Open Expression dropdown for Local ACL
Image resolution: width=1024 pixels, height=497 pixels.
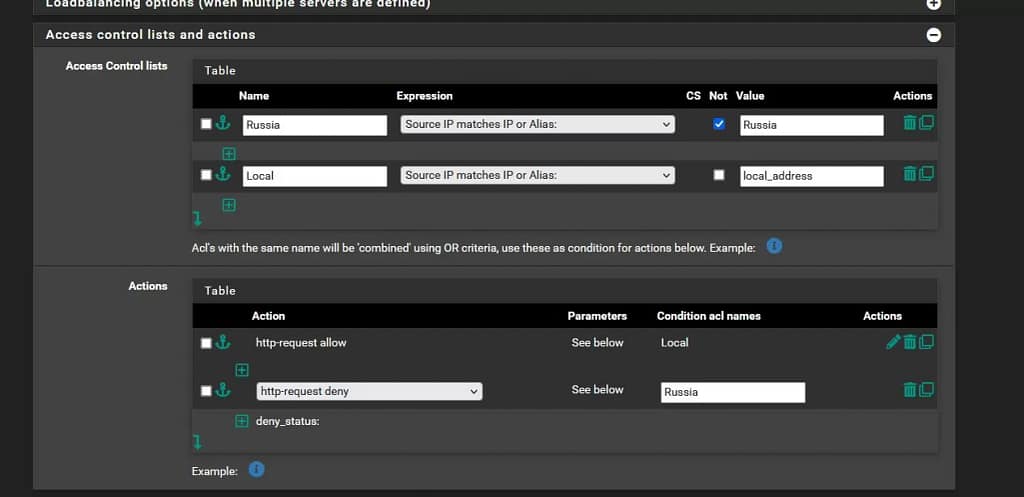pos(537,175)
